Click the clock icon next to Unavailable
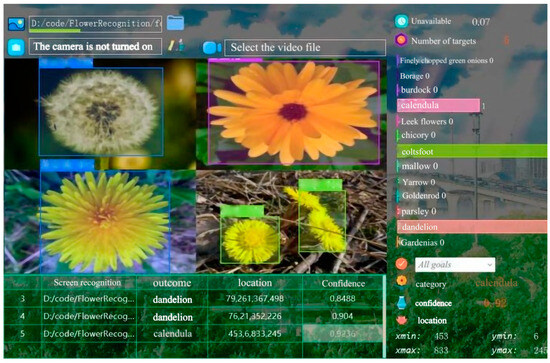Screen dimensions: 550x363 tap(401, 21)
